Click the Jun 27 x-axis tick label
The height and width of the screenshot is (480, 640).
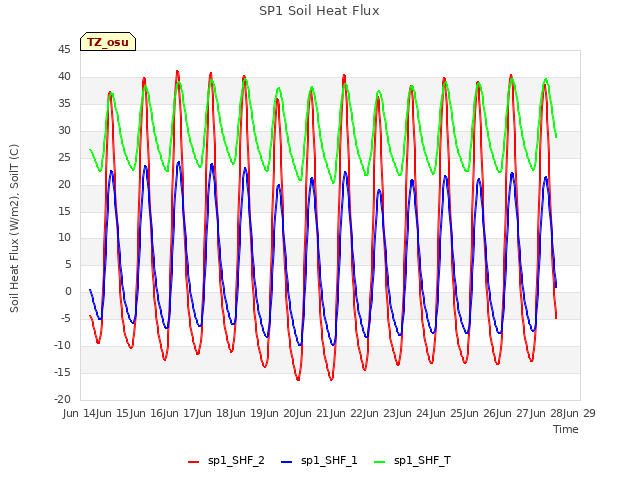(514, 413)
